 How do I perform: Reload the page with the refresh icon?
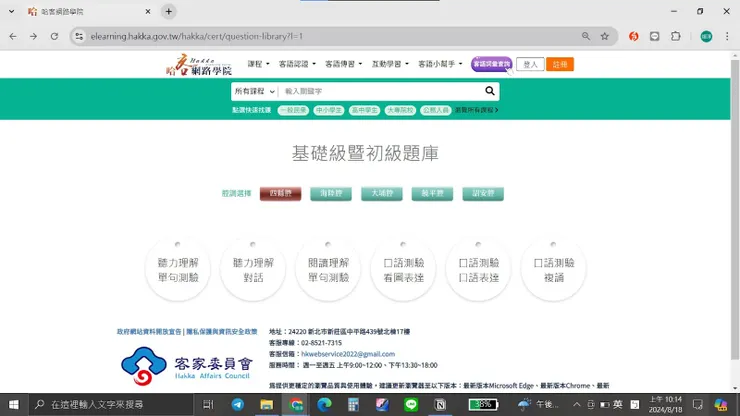(54, 36)
